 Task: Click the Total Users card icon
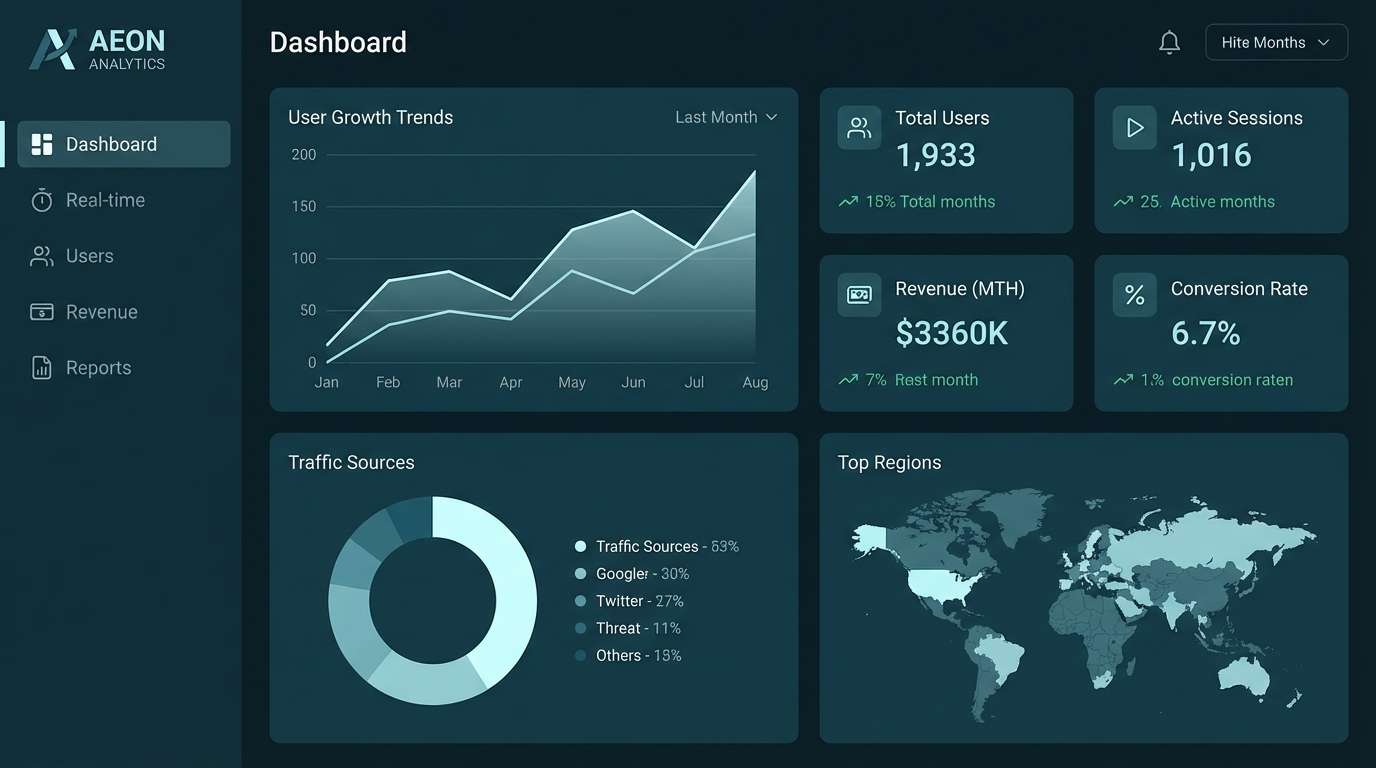click(x=858, y=128)
